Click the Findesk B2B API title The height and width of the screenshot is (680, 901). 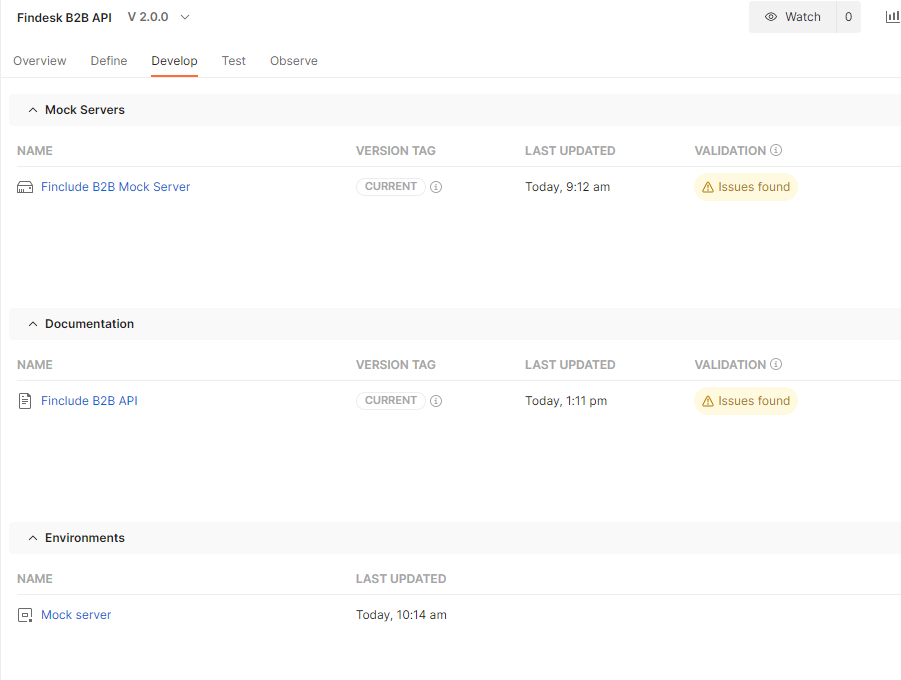click(x=64, y=18)
